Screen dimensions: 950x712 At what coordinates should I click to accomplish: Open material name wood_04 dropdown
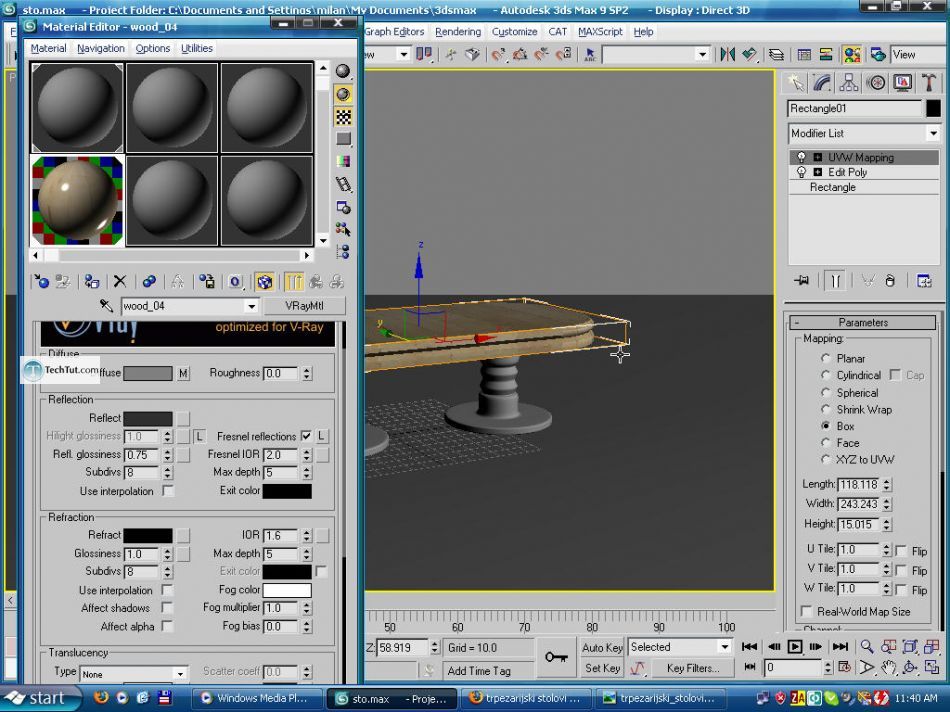tap(251, 306)
